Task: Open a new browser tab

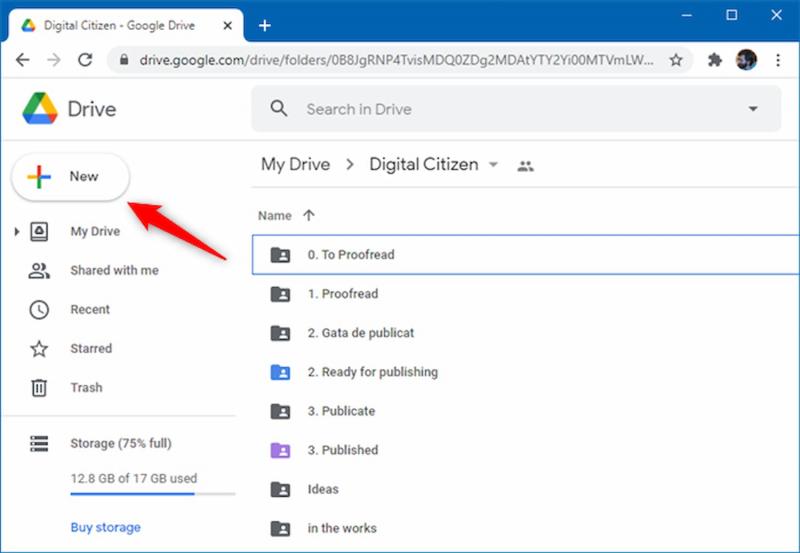Action: [264, 26]
